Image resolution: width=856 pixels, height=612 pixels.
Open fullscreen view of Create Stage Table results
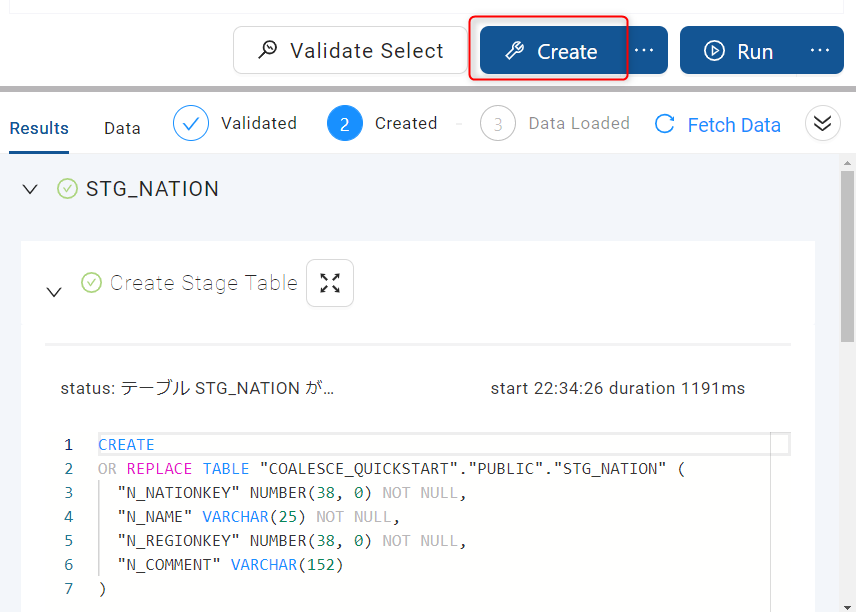pos(330,283)
